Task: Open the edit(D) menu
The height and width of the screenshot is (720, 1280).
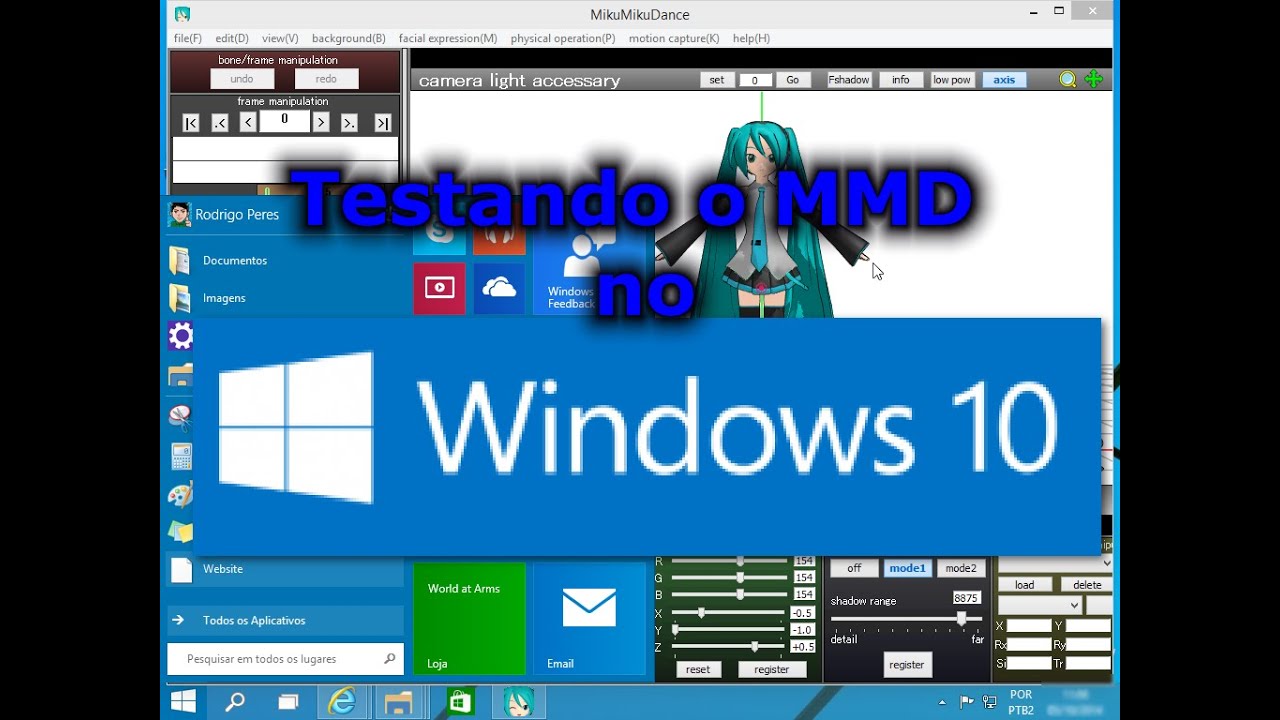Action: (232, 38)
